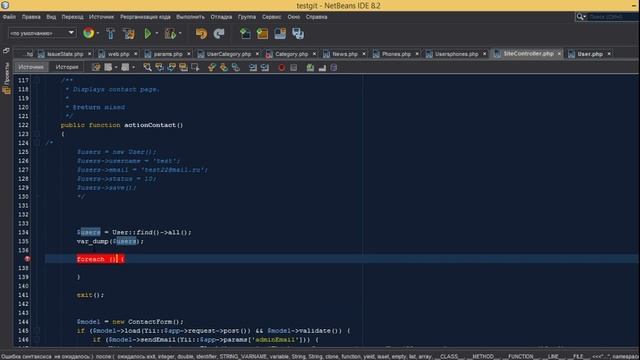640x360 pixels.
Task: Collapse the if block fold at line 145
Action: 37,331
